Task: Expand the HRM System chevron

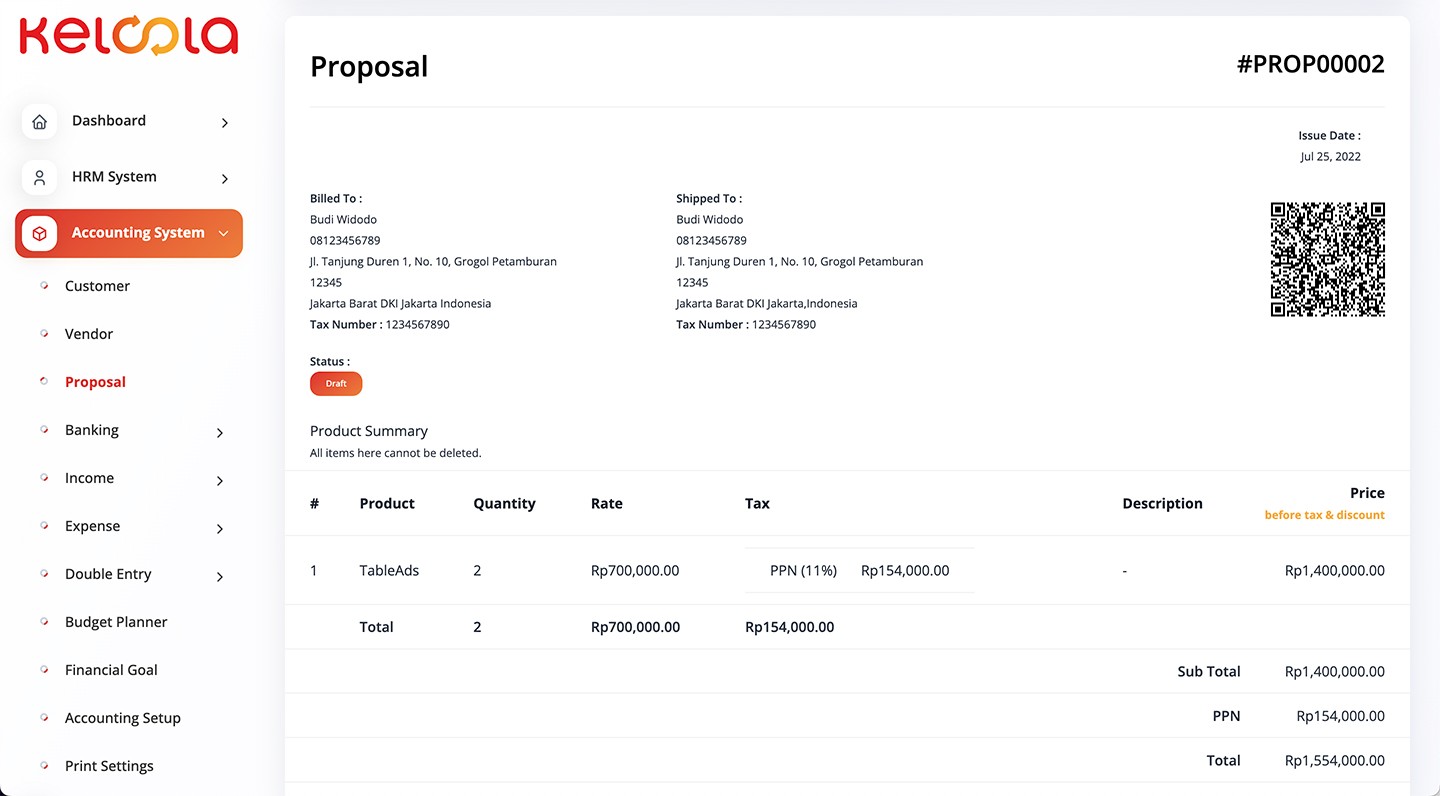Action: click(225, 179)
